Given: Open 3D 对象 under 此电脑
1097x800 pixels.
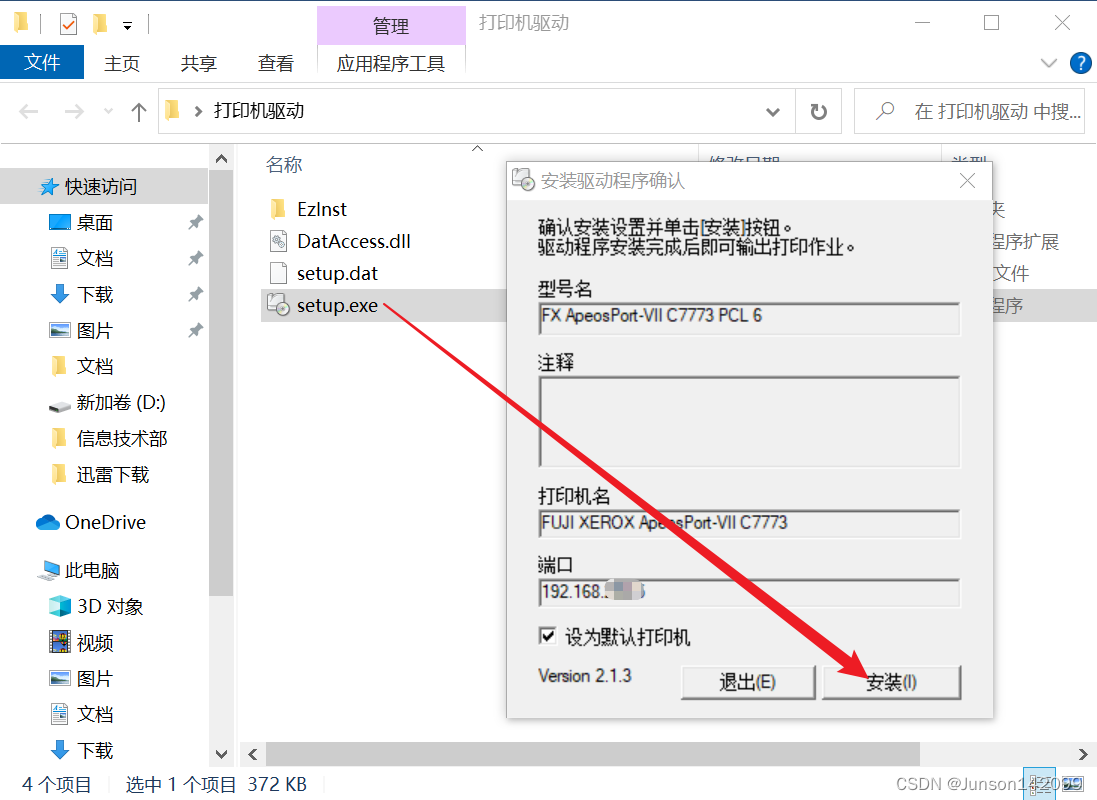Looking at the screenshot, I should pyautogui.click(x=97, y=606).
